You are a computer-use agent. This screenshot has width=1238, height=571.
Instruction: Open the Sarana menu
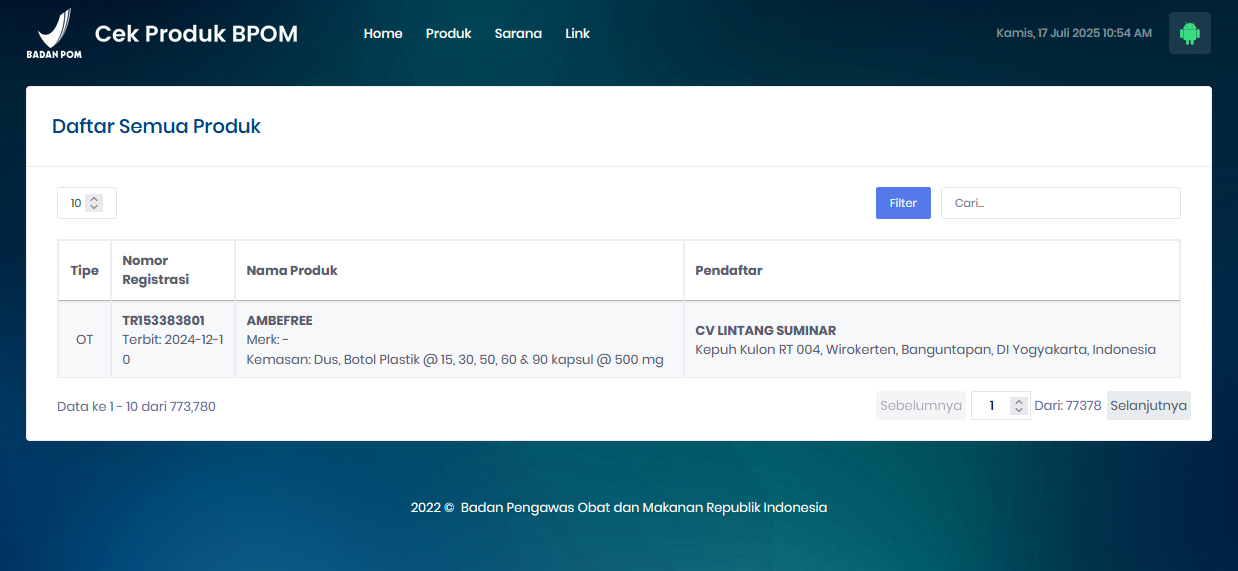(518, 34)
